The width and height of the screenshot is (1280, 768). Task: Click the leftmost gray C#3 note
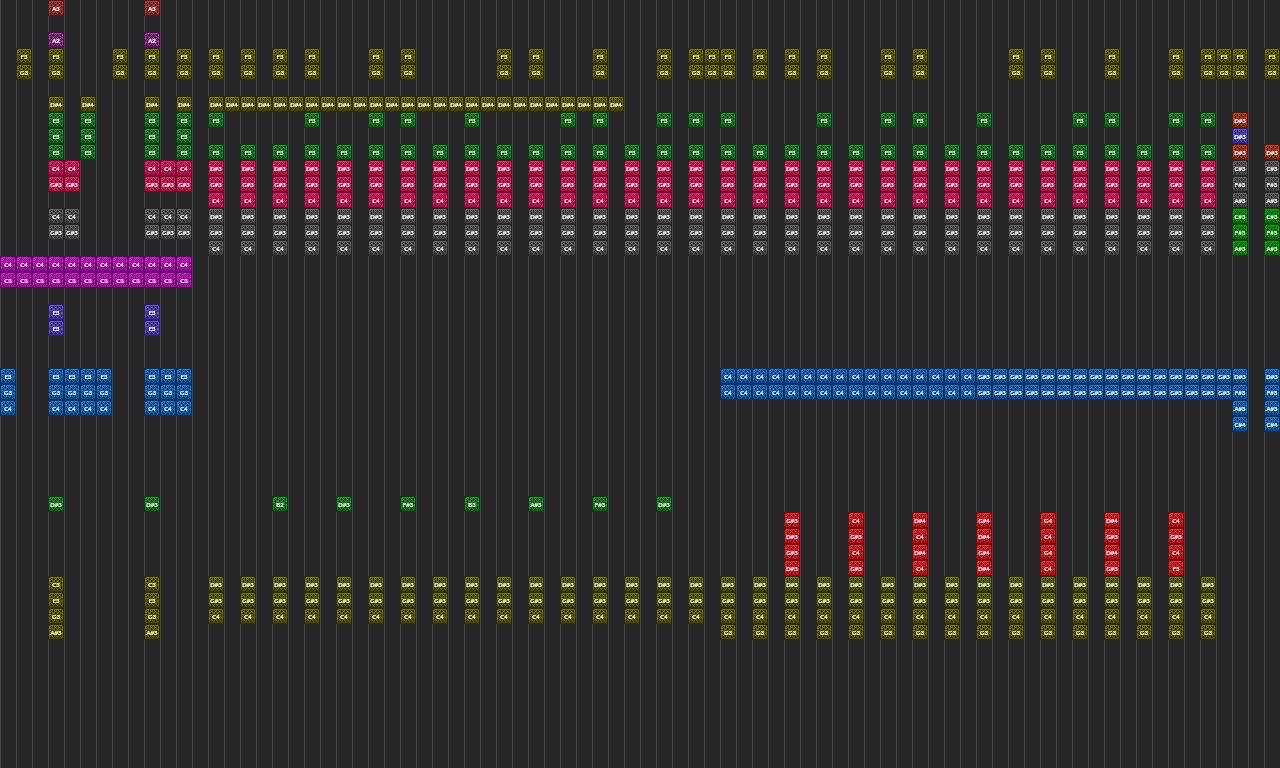(1240, 168)
